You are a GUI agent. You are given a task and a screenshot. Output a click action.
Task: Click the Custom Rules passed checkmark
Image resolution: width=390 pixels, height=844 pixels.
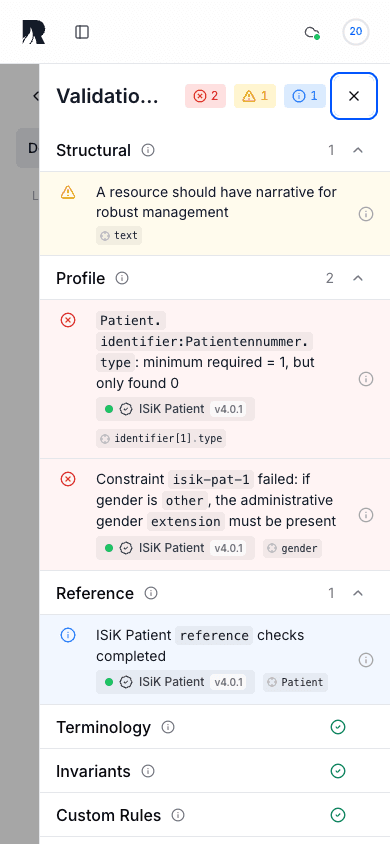point(338,815)
